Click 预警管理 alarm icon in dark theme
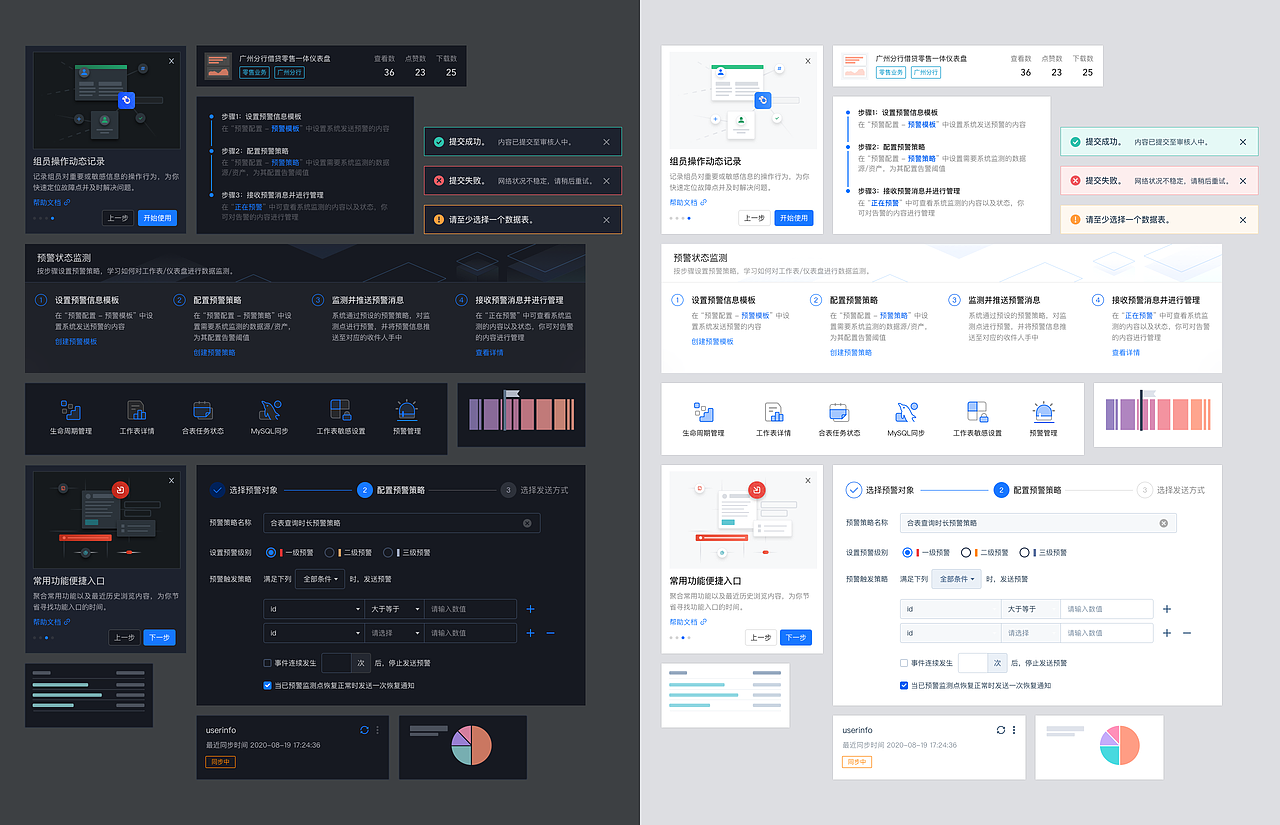The height and width of the screenshot is (825, 1280). [x=406, y=410]
